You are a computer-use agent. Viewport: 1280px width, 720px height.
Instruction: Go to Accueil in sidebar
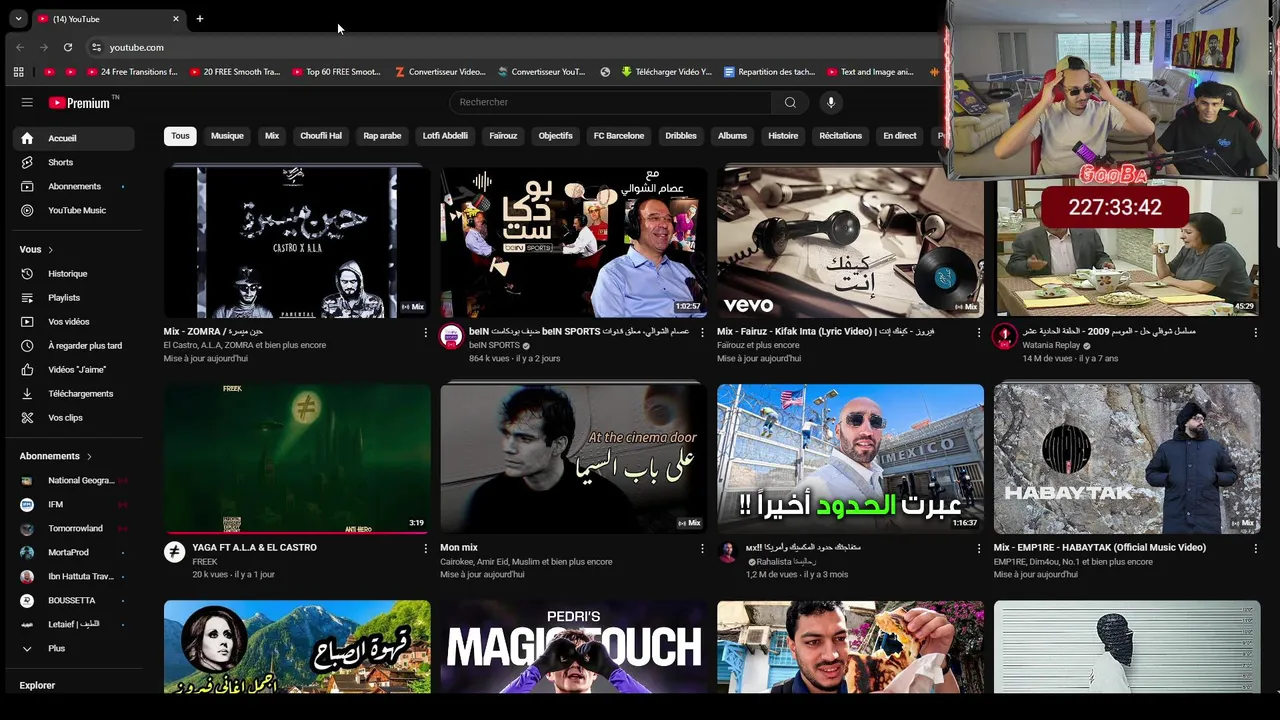73,138
